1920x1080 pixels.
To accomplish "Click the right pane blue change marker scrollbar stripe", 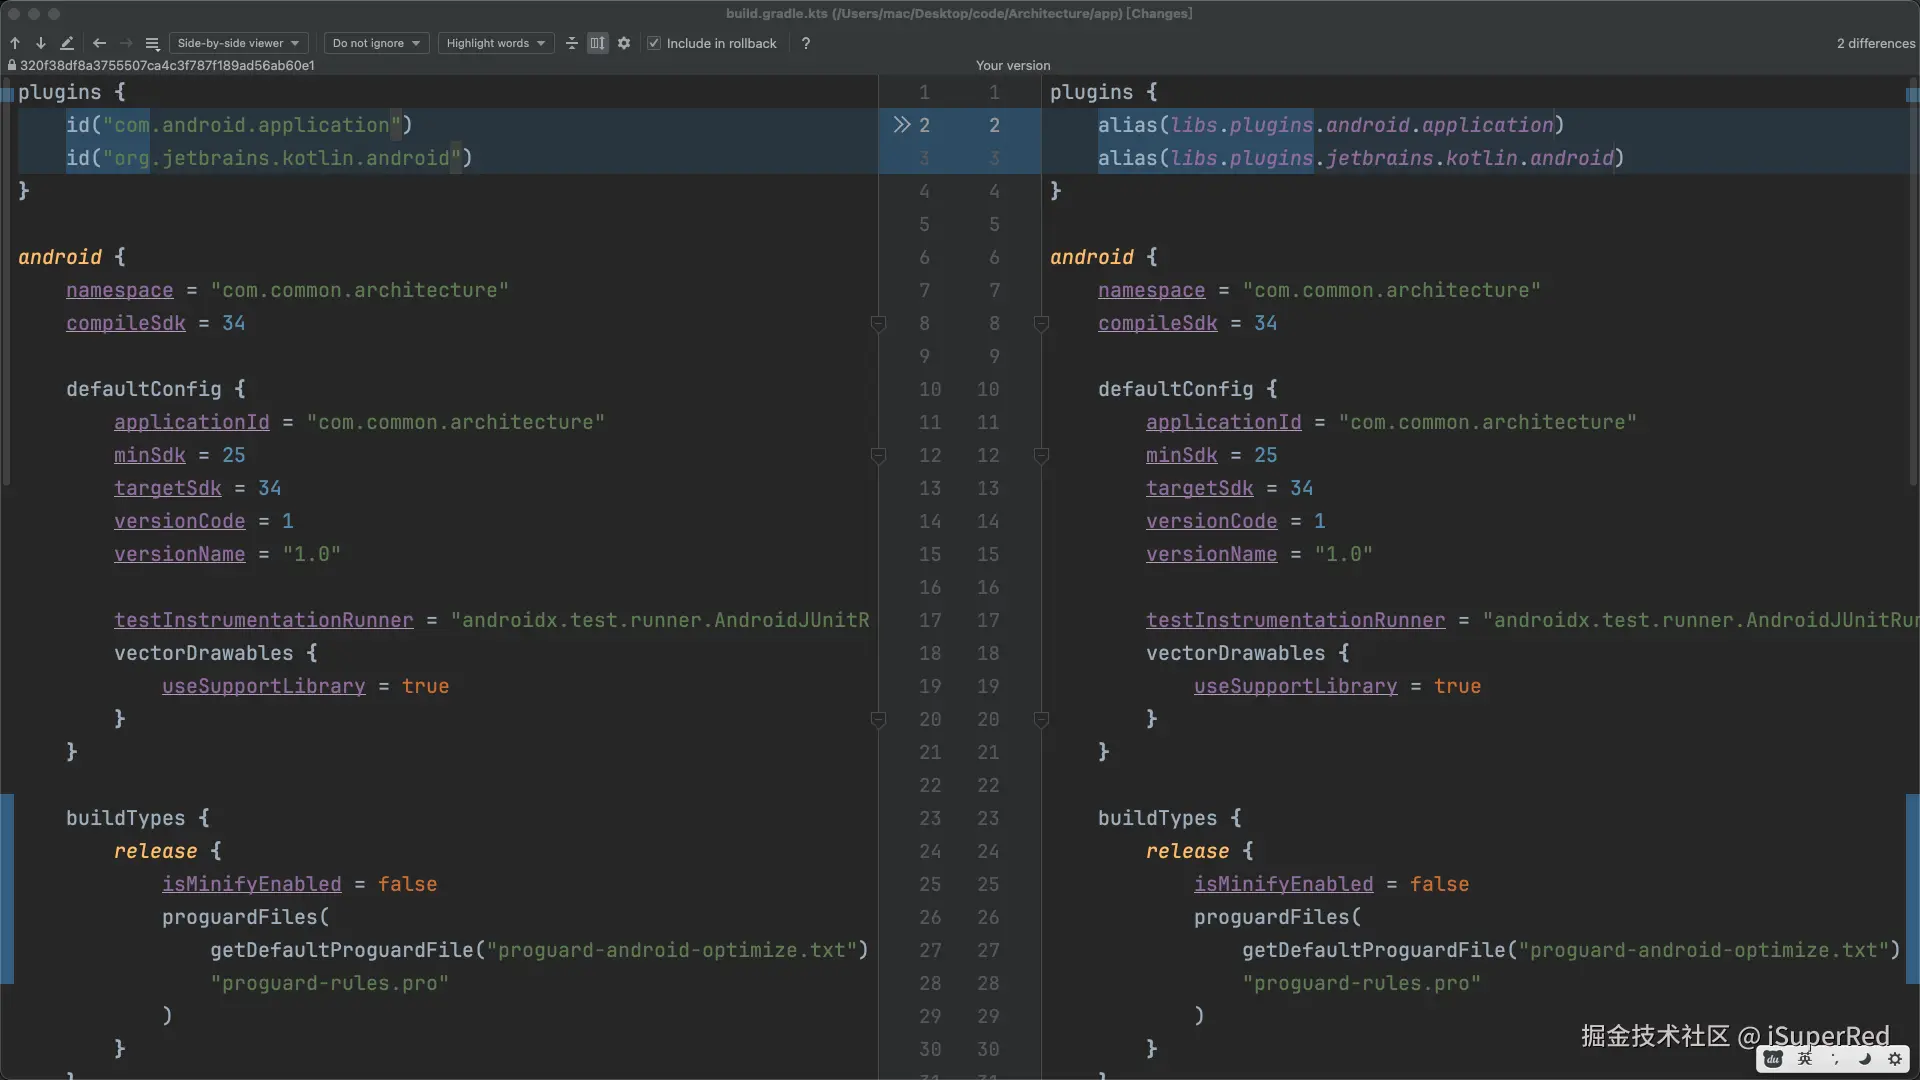I will (x=1912, y=888).
